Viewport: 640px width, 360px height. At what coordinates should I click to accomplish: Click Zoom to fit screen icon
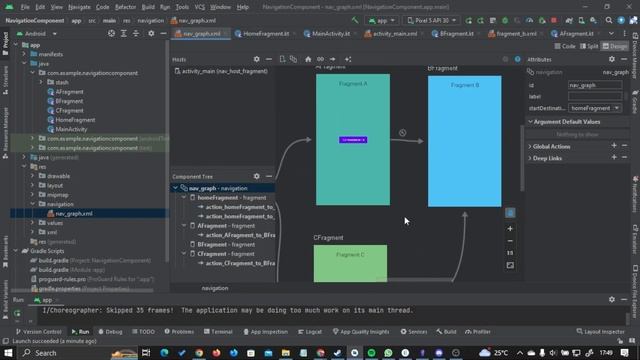pyautogui.click(x=510, y=265)
